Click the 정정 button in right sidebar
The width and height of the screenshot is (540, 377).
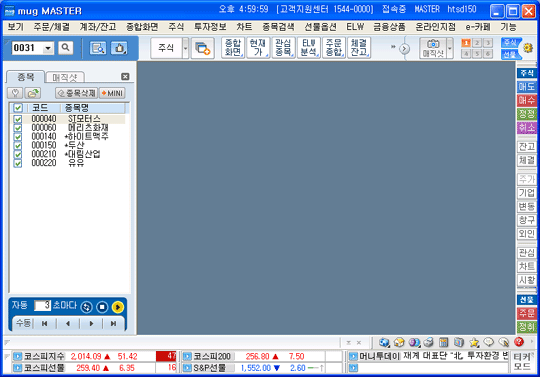point(527,114)
